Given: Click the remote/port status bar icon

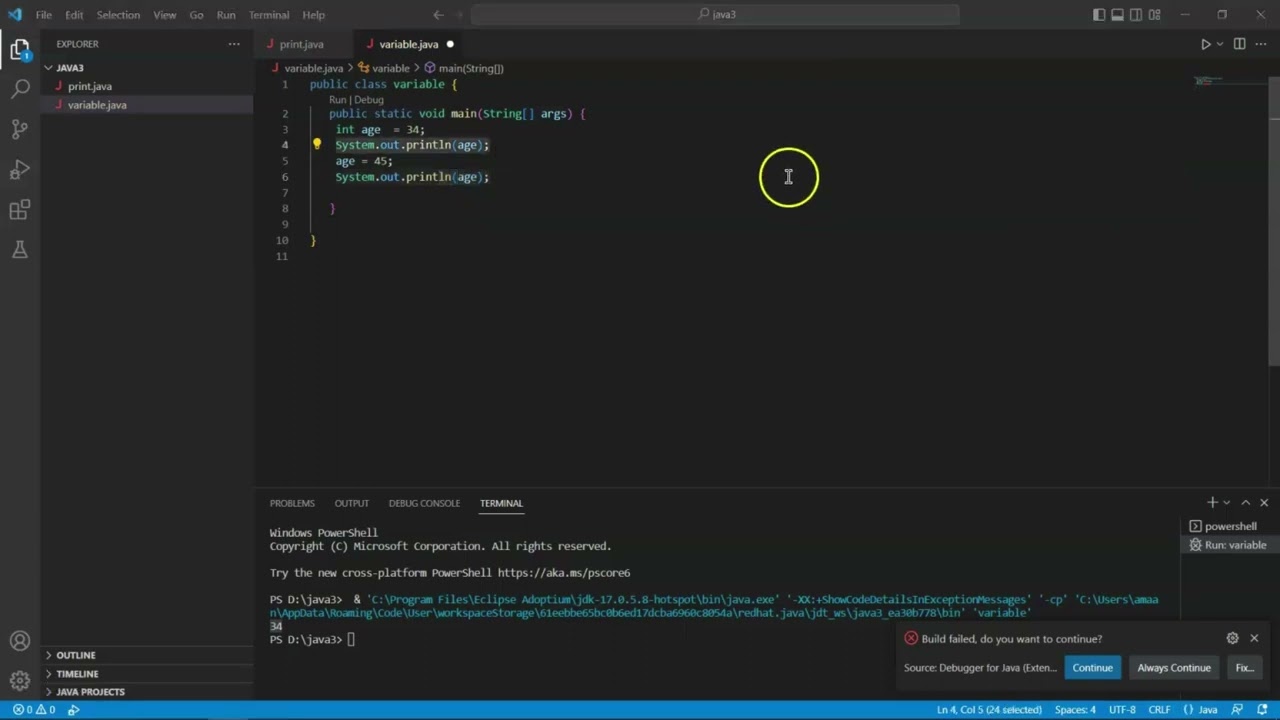Looking at the screenshot, I should [73, 710].
